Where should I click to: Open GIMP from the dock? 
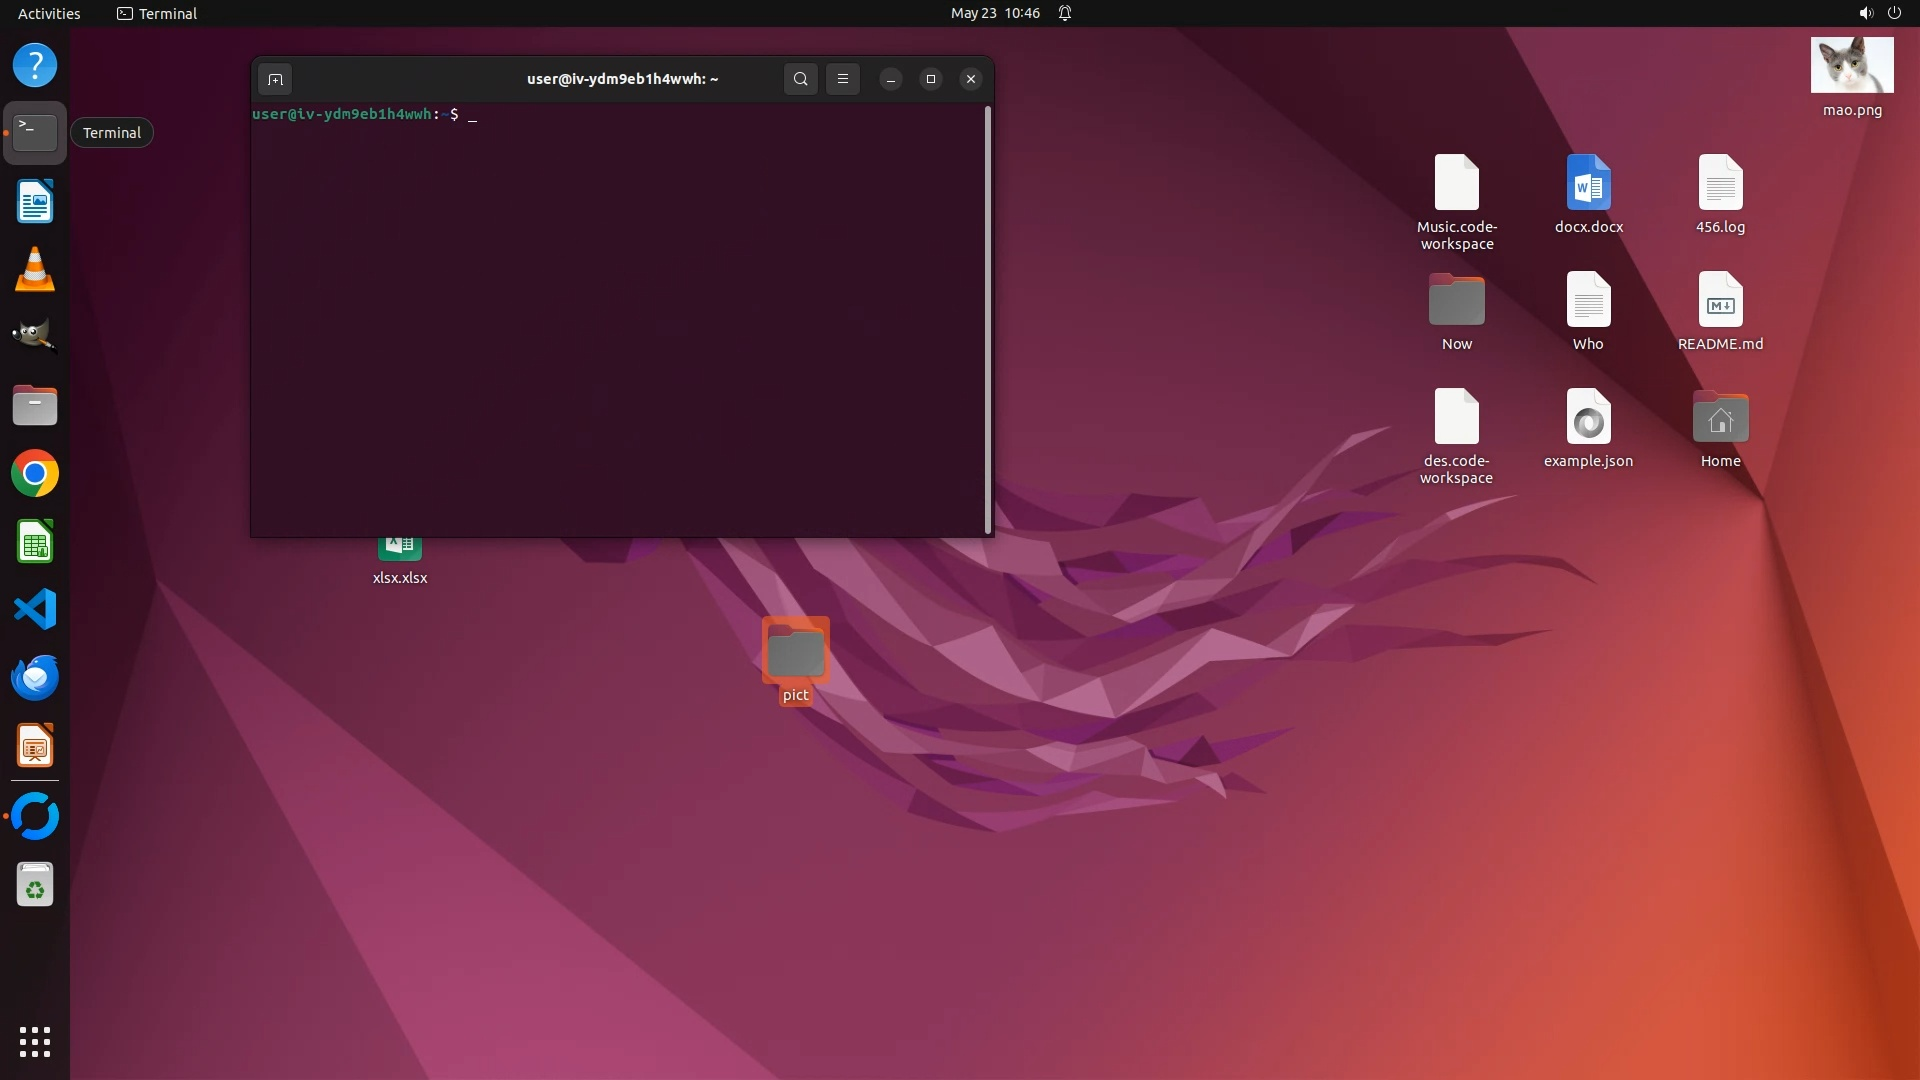pyautogui.click(x=35, y=337)
